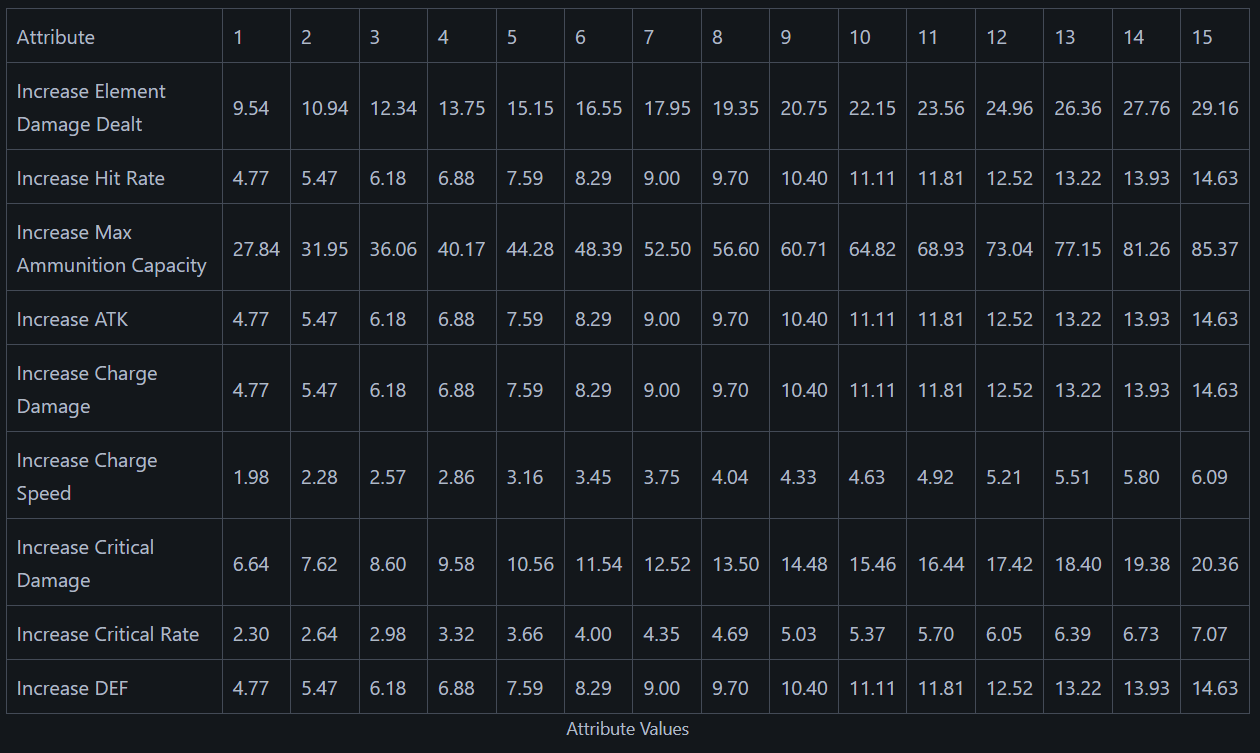Screen dimensions: 1260x753
Task: Click the "Attribute Values" table caption
Action: 628,729
